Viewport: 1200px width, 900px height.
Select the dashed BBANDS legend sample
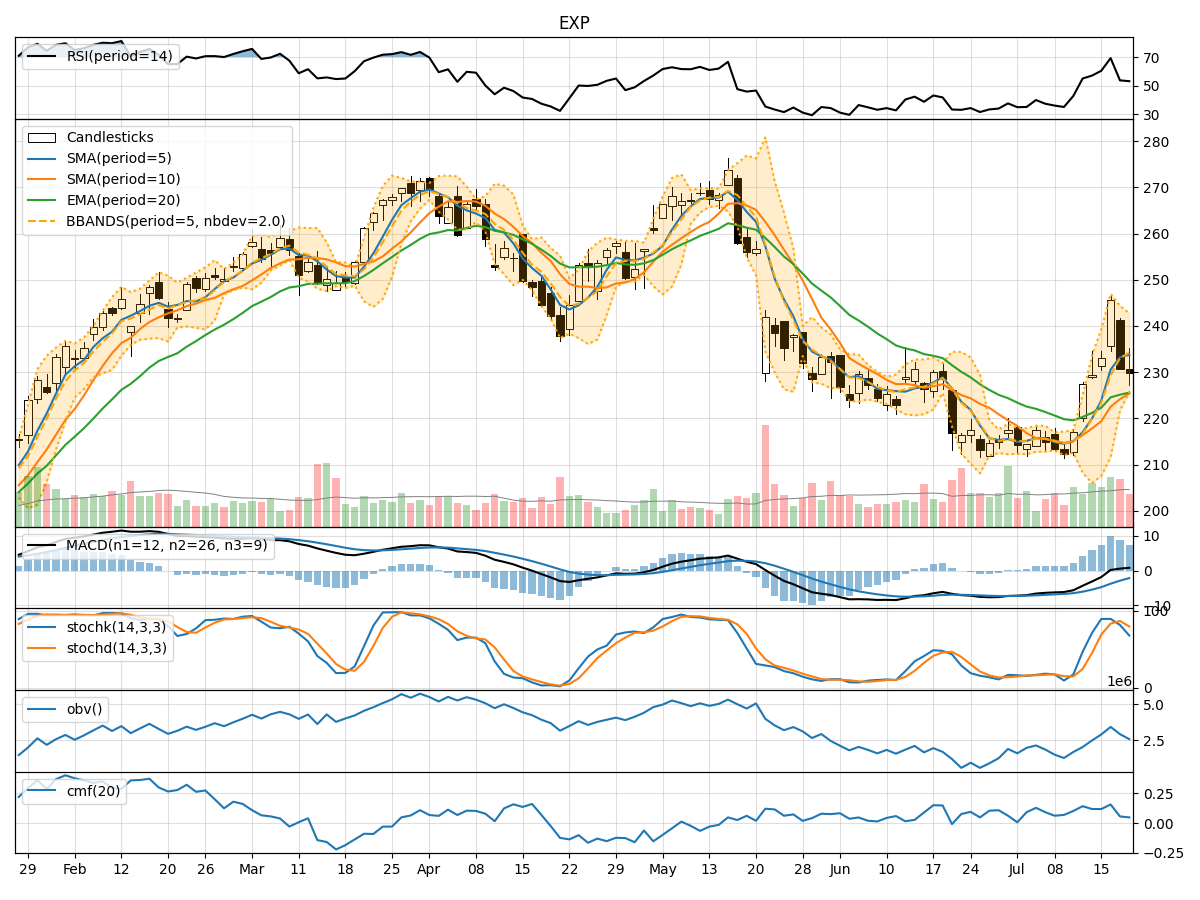[x=42, y=219]
